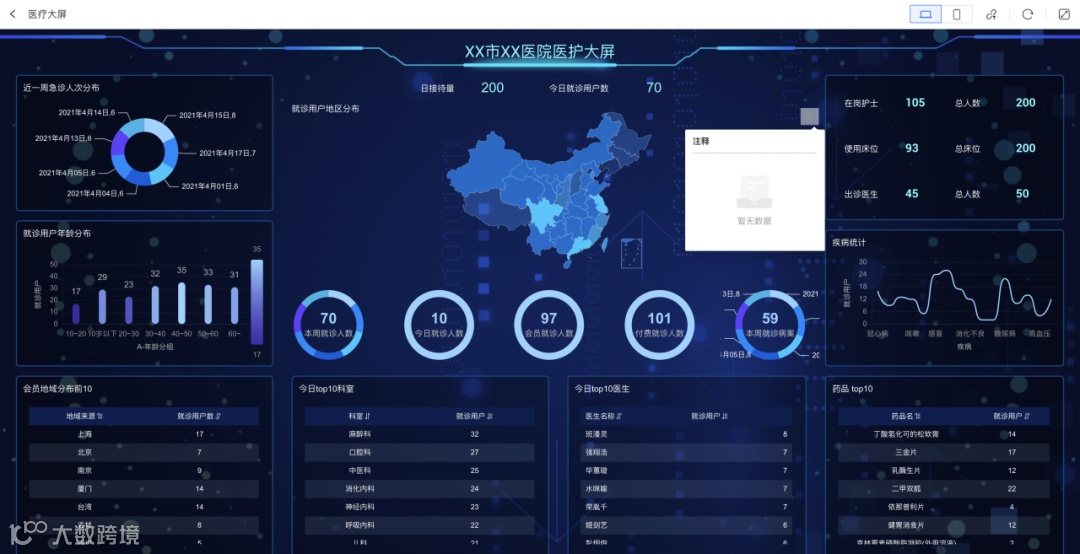Screen dimensions: 1080x554
Task: Click the donut chart in 近一周急诊人次分布
Action: (145, 152)
